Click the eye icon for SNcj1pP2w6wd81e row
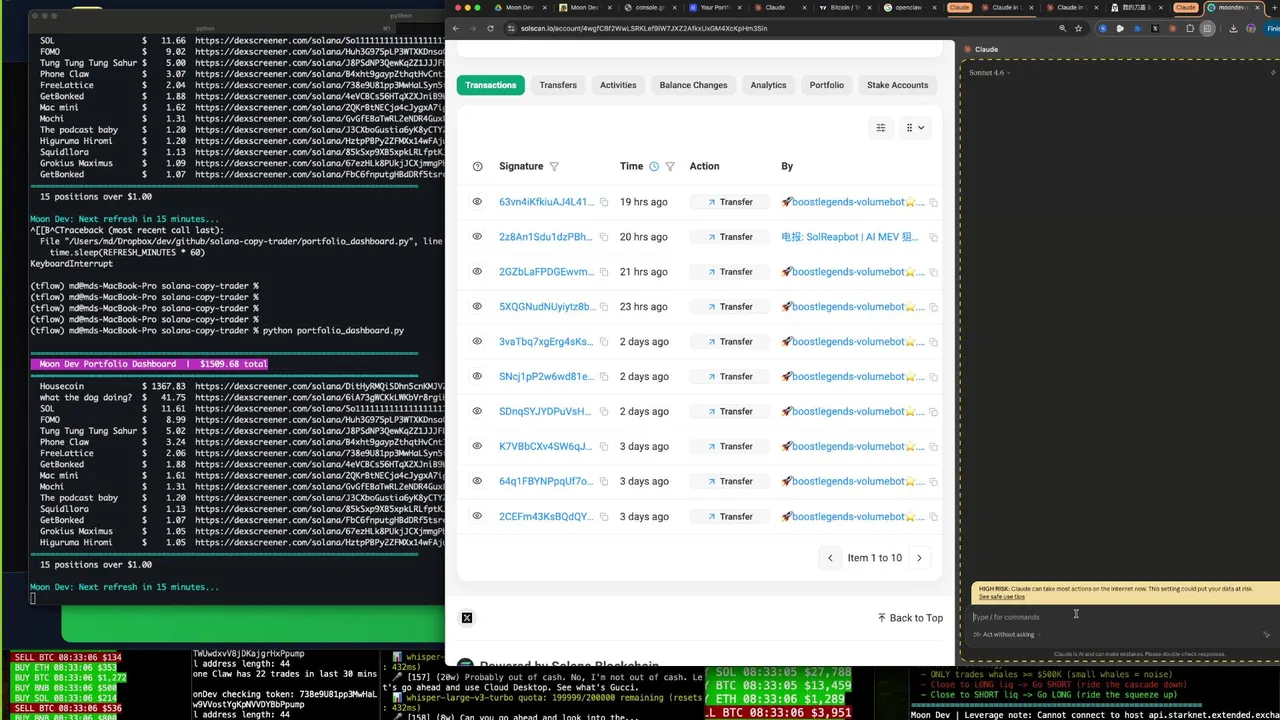This screenshot has width=1280, height=720. tap(477, 377)
